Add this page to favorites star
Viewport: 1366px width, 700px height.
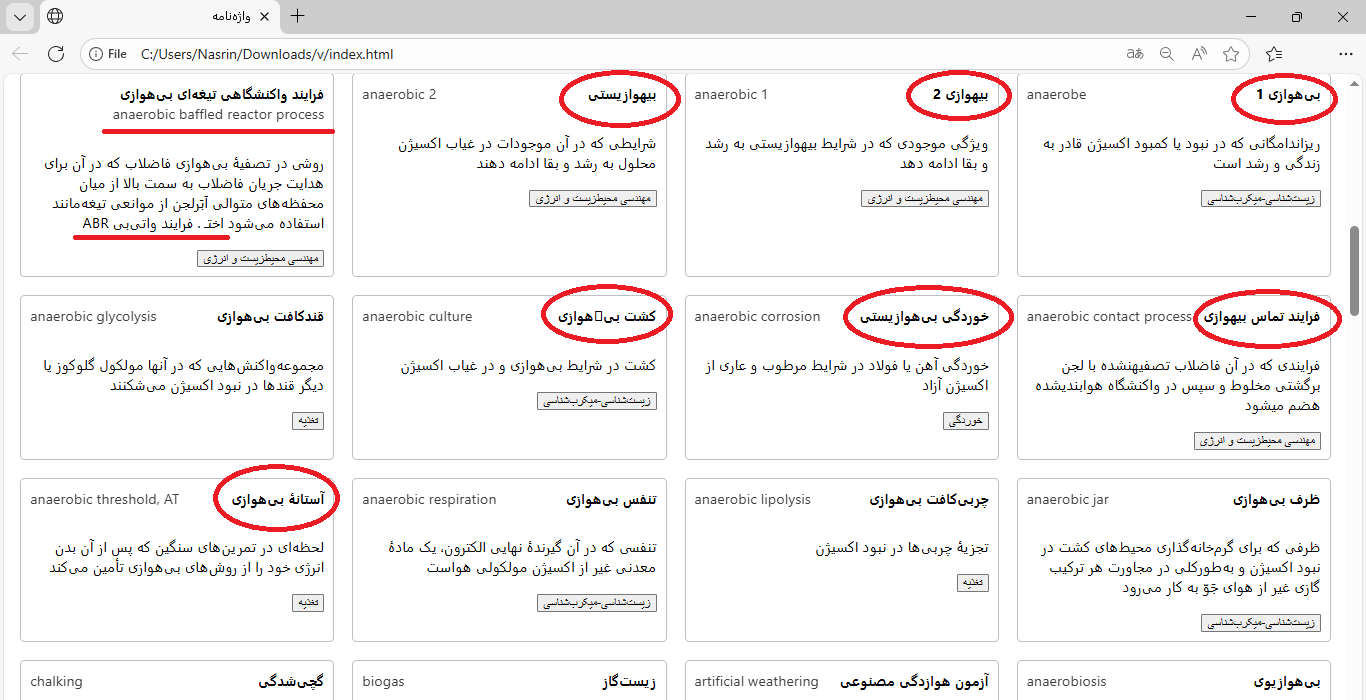[x=1231, y=54]
